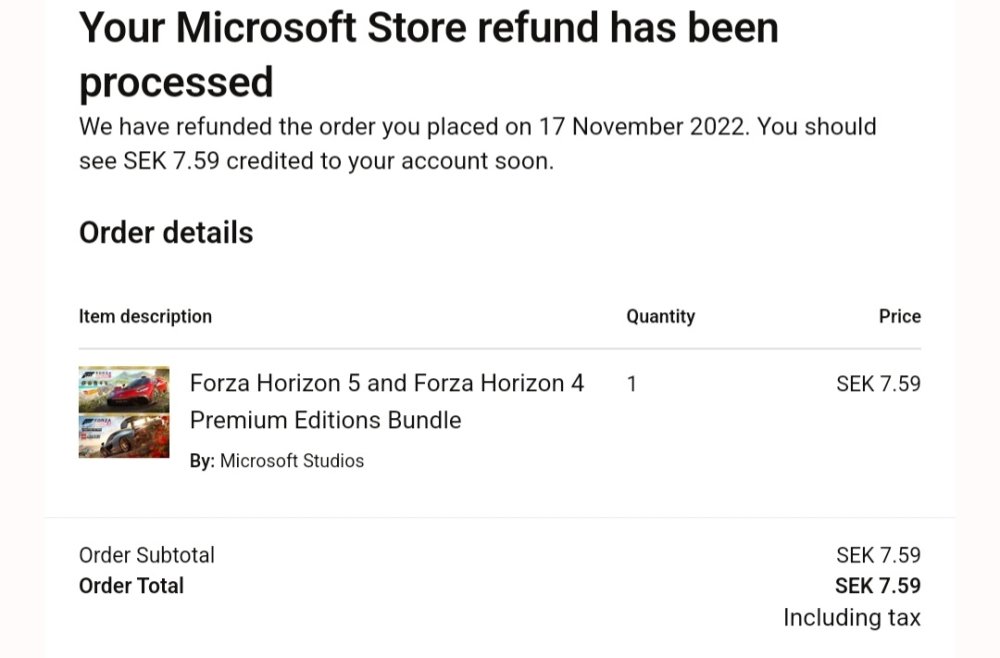Click the Quantity column header

pos(660,316)
